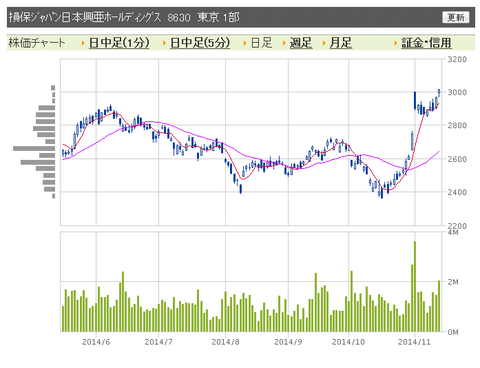The image size is (480, 368).
Task: Click the 0M volume axis label
Action: pos(453,332)
